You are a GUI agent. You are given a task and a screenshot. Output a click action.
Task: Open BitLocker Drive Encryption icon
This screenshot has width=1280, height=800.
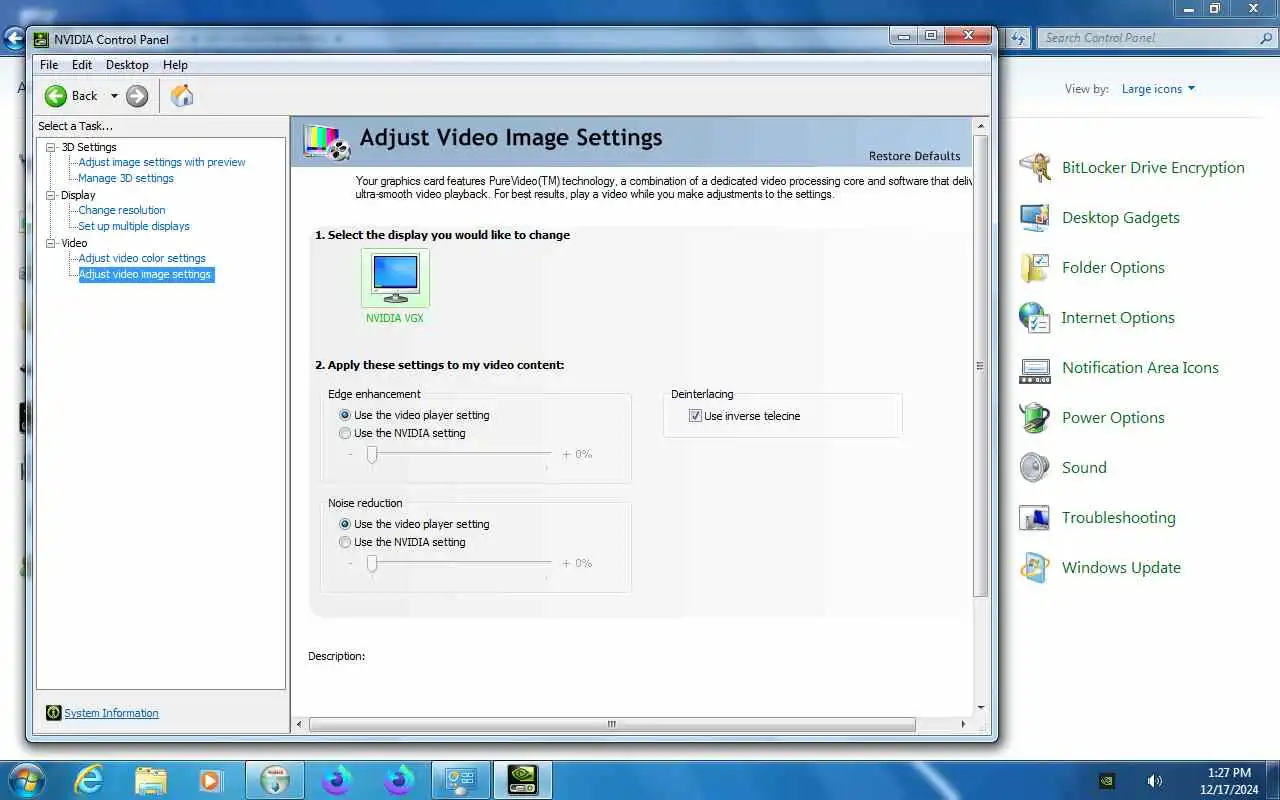click(1035, 167)
